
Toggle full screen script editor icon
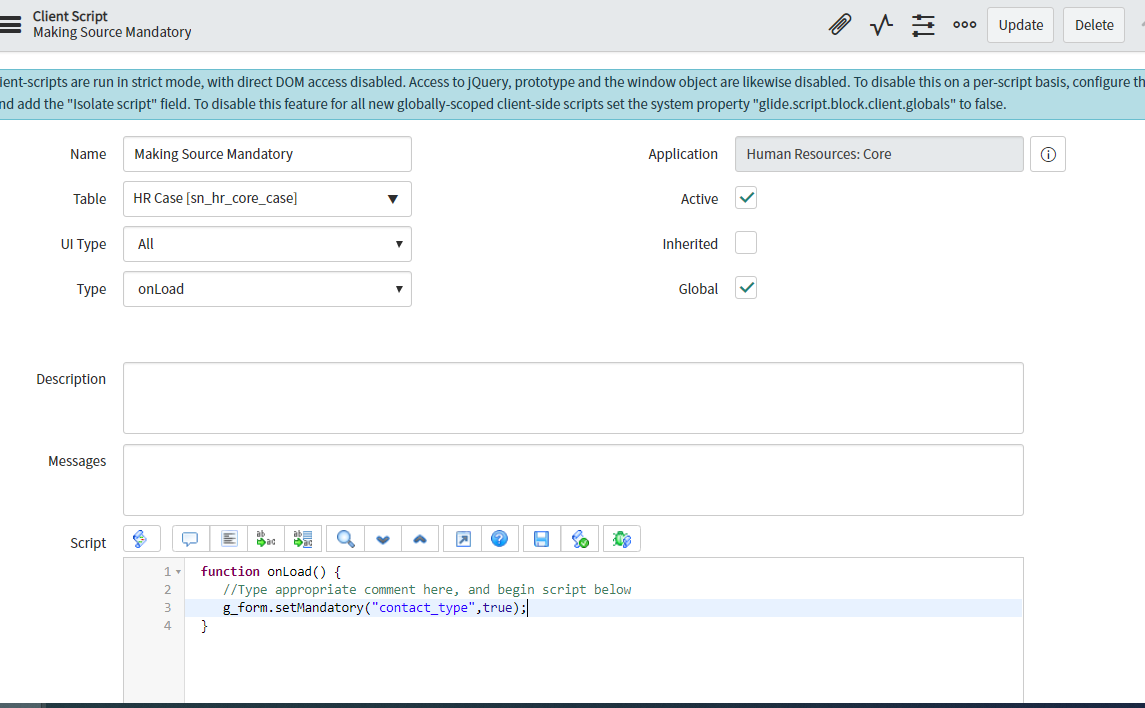tap(463, 539)
